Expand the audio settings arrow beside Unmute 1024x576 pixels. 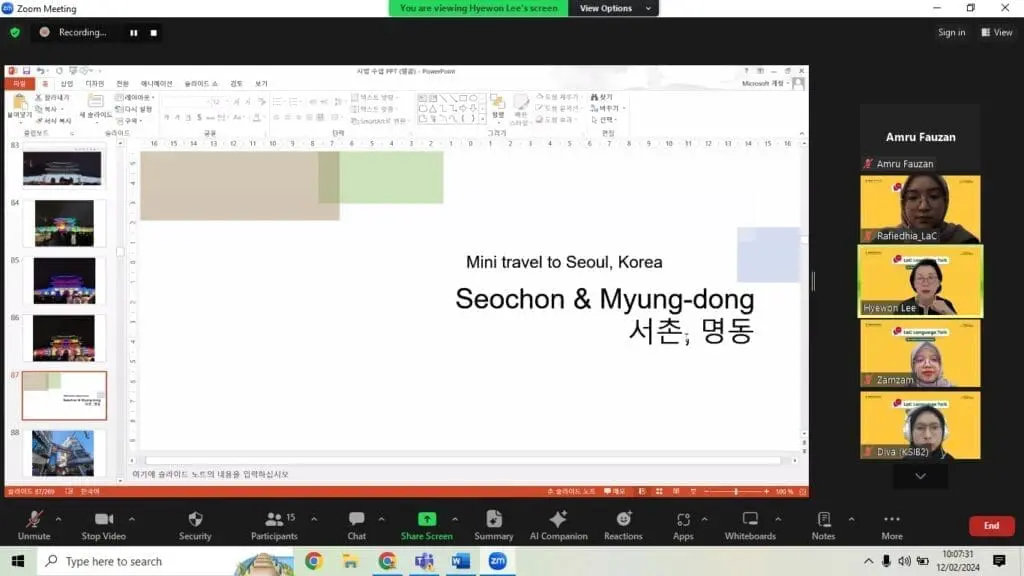58,519
